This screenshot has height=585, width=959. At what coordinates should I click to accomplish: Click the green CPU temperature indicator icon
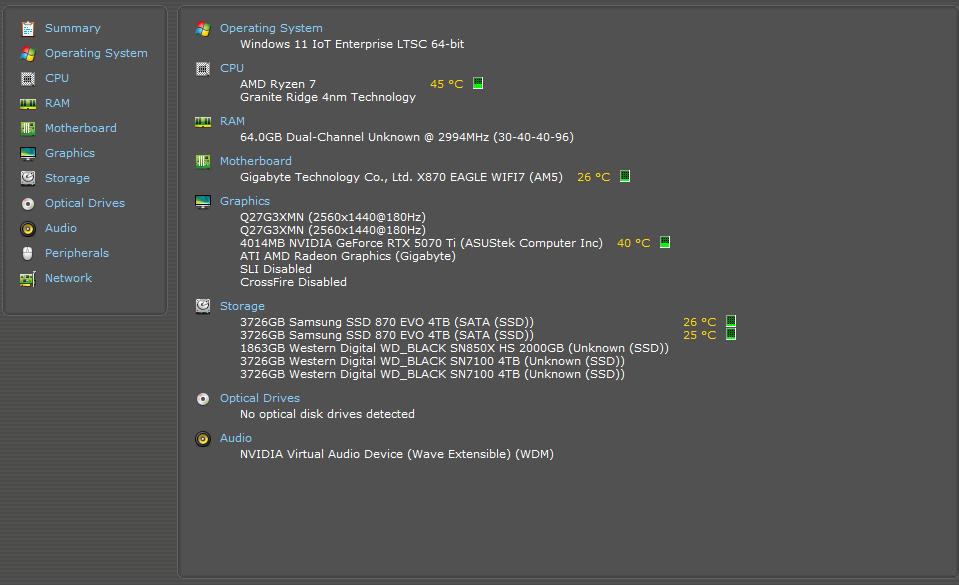(x=478, y=83)
